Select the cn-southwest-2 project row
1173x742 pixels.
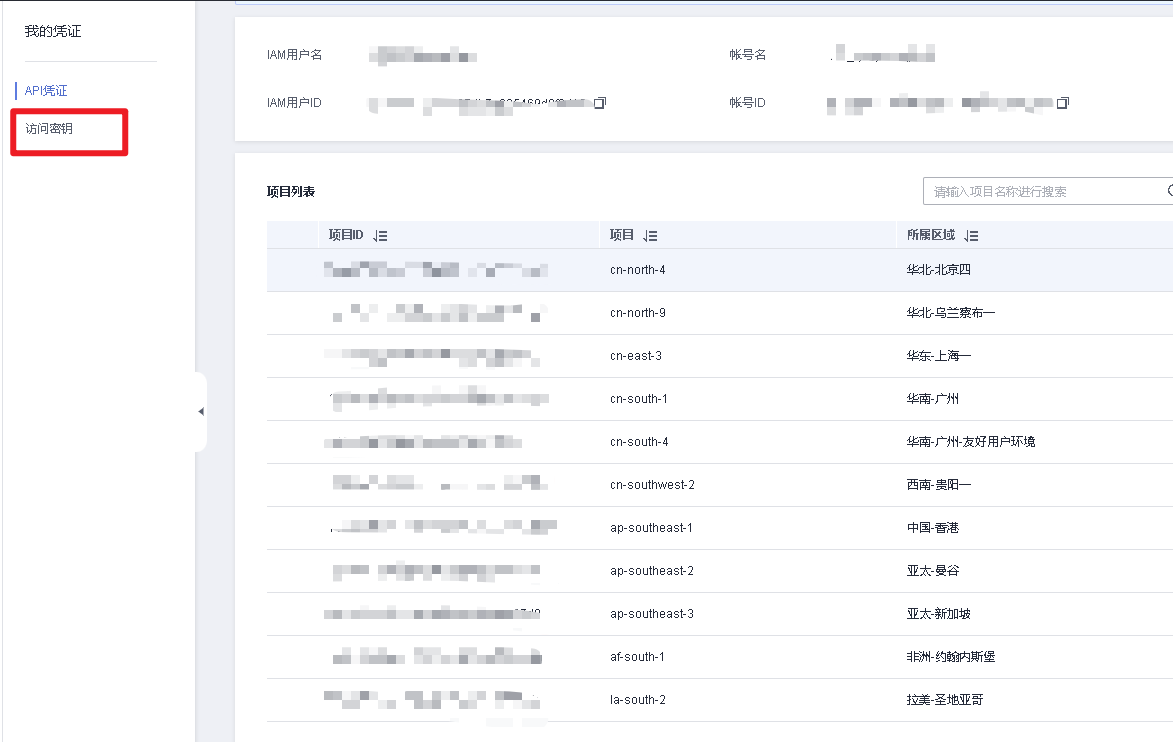click(651, 485)
